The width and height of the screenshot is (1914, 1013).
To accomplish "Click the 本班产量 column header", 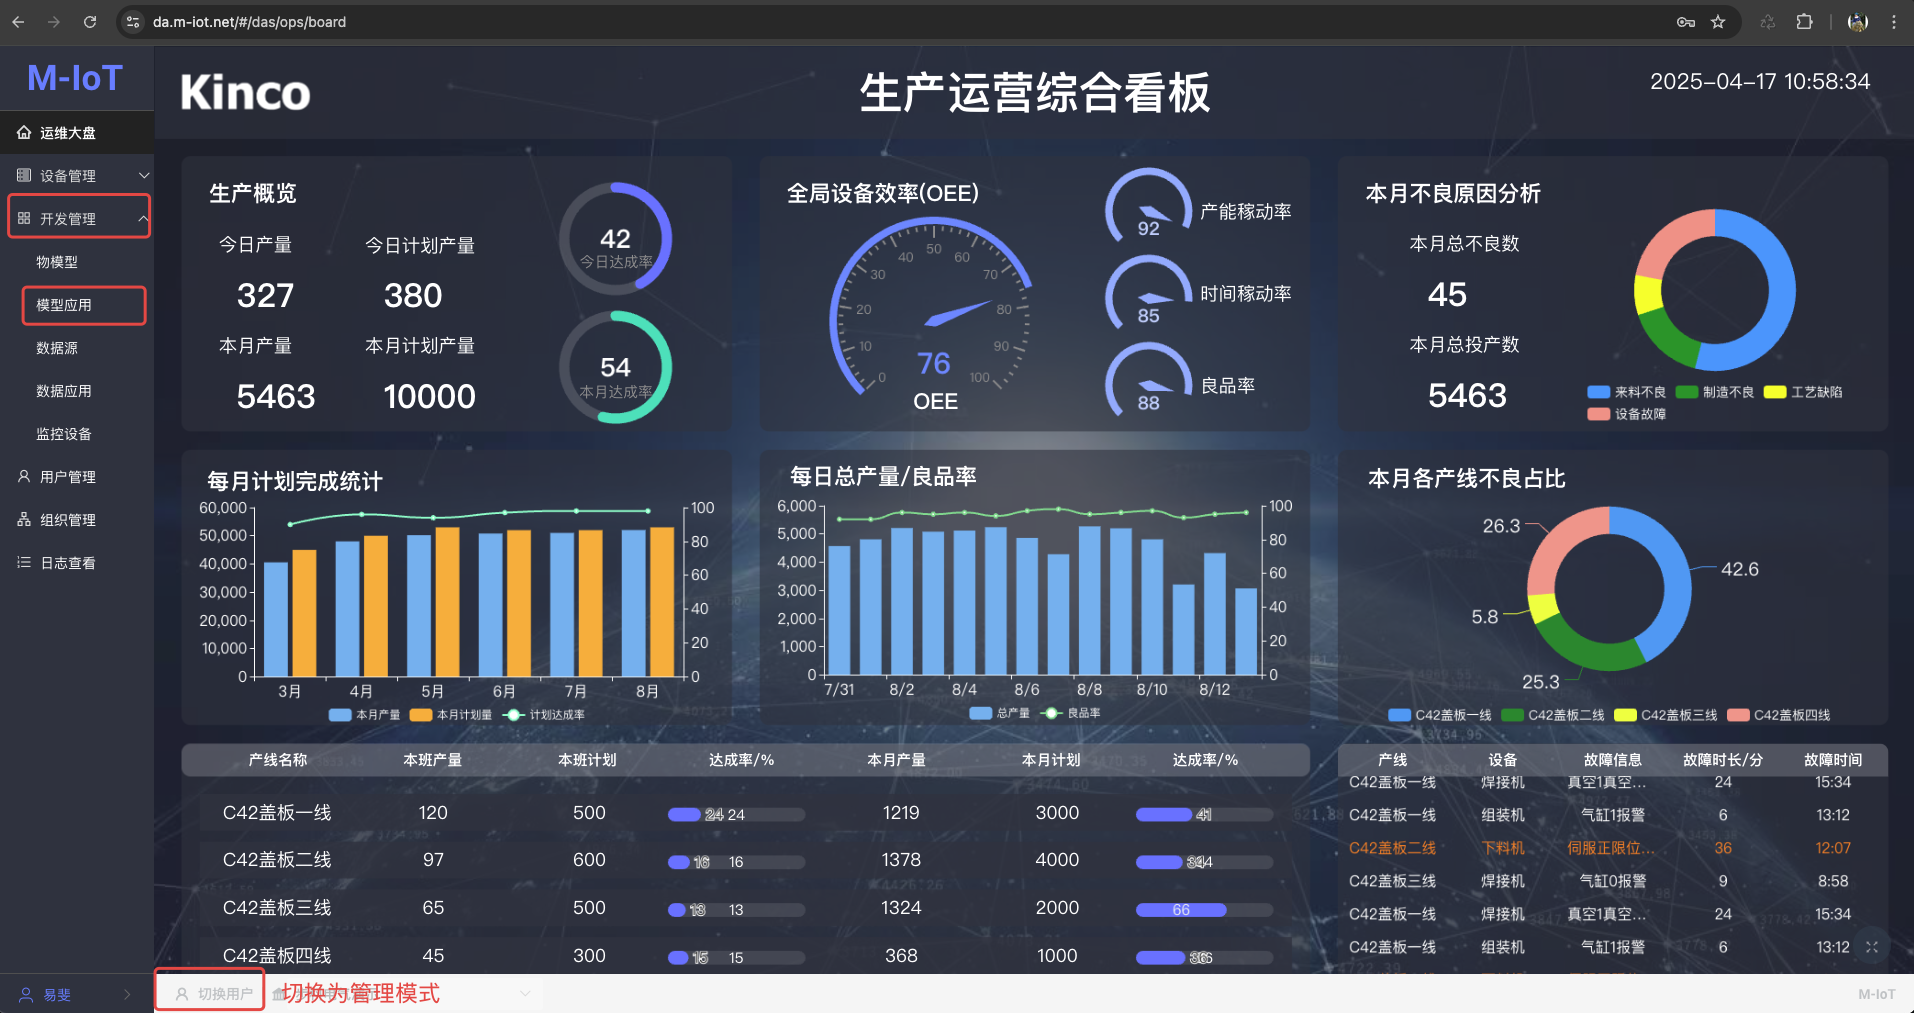I will pos(432,760).
